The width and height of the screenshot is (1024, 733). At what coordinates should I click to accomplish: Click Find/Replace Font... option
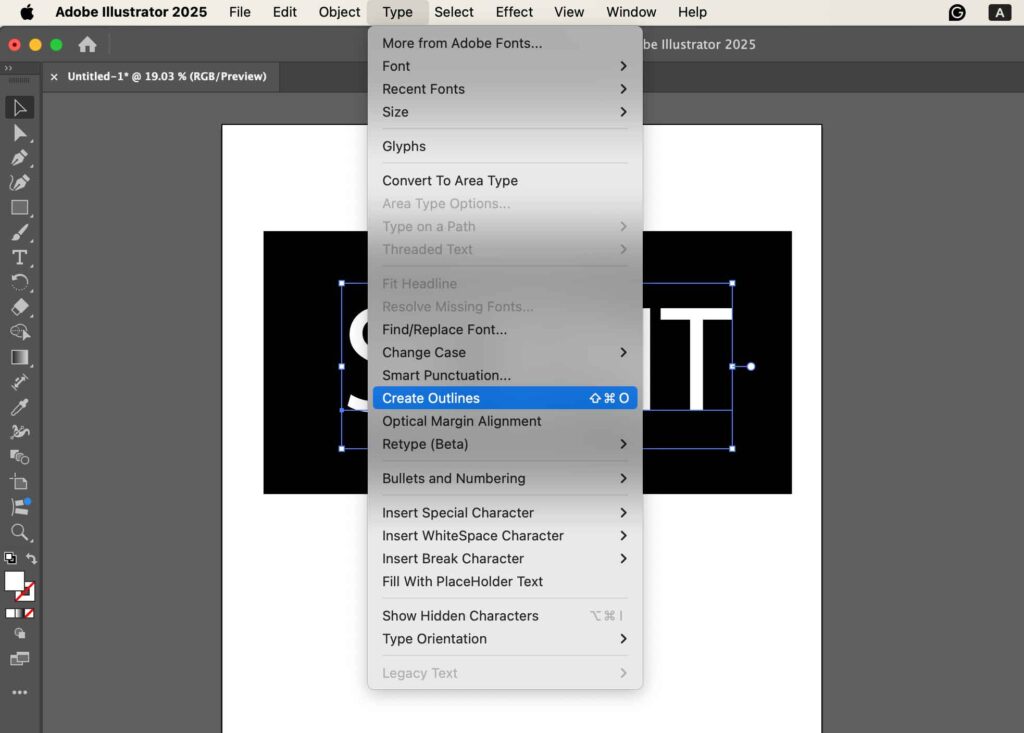click(x=444, y=330)
